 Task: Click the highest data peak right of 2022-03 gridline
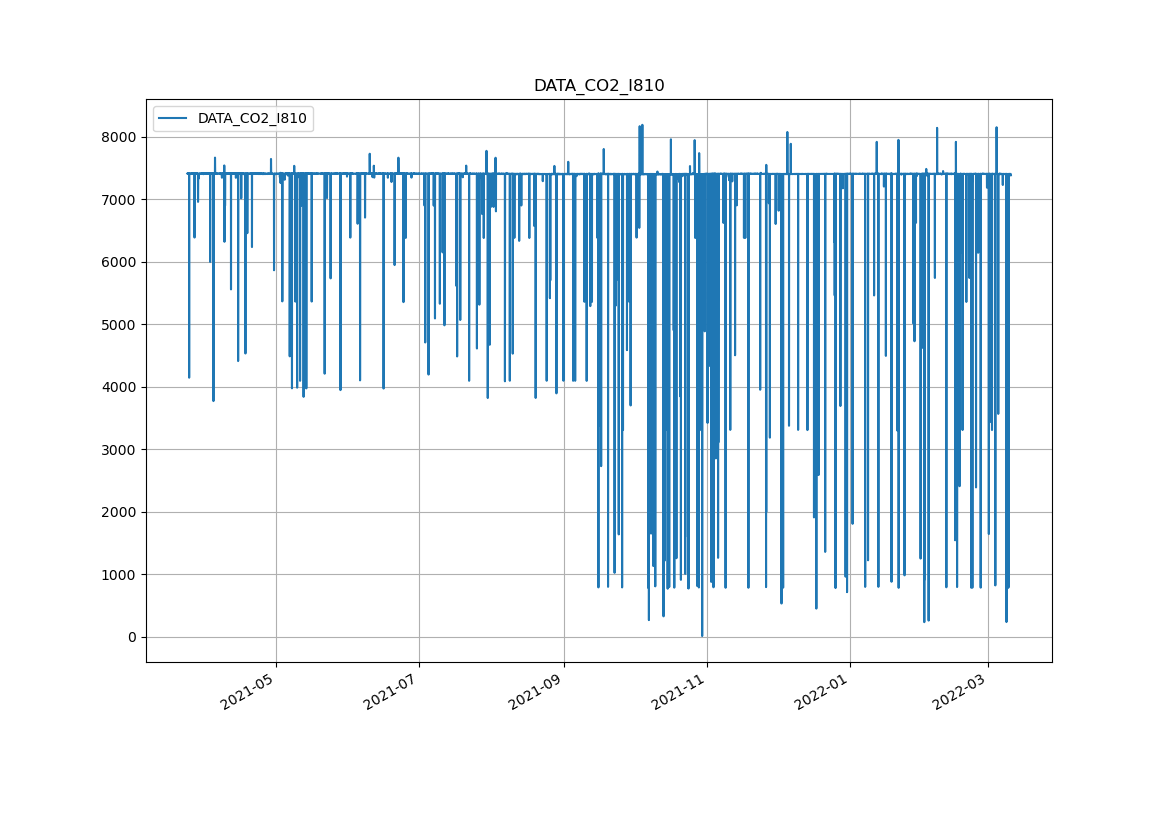tap(996, 128)
